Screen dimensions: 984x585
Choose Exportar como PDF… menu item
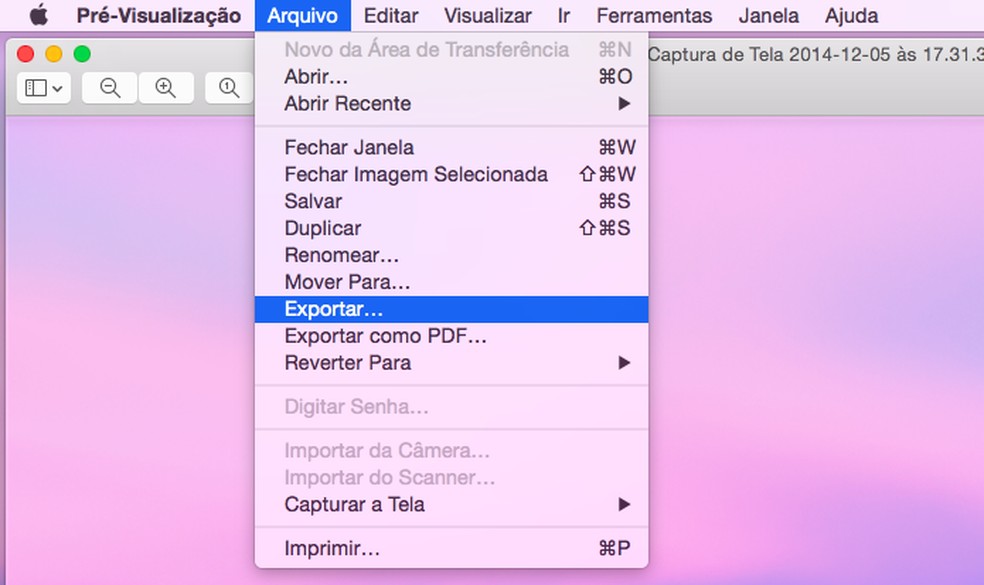pos(386,336)
